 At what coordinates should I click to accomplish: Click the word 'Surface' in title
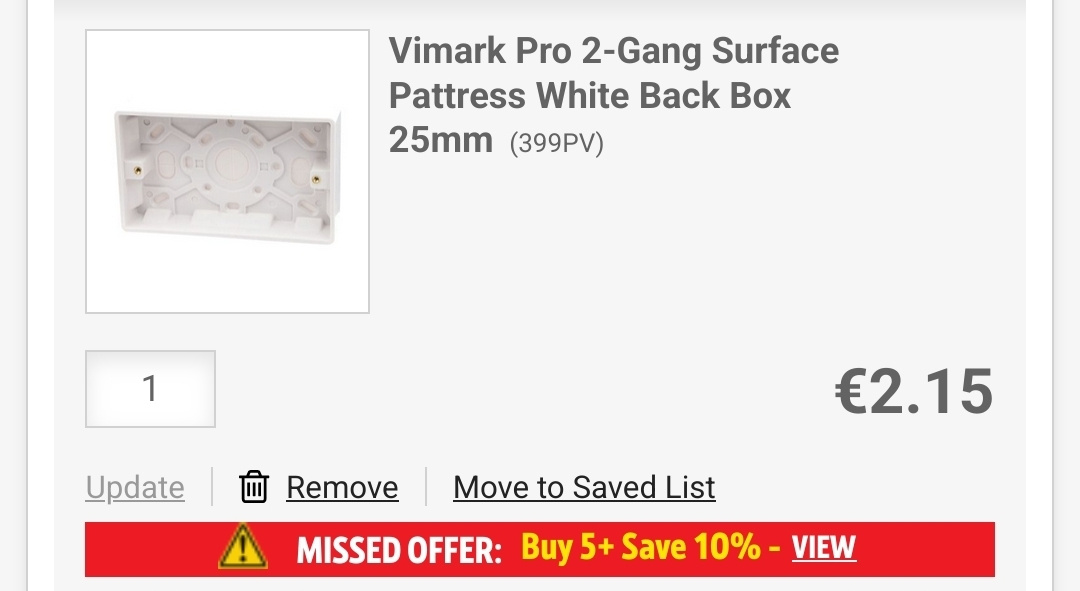pyautogui.click(x=776, y=50)
